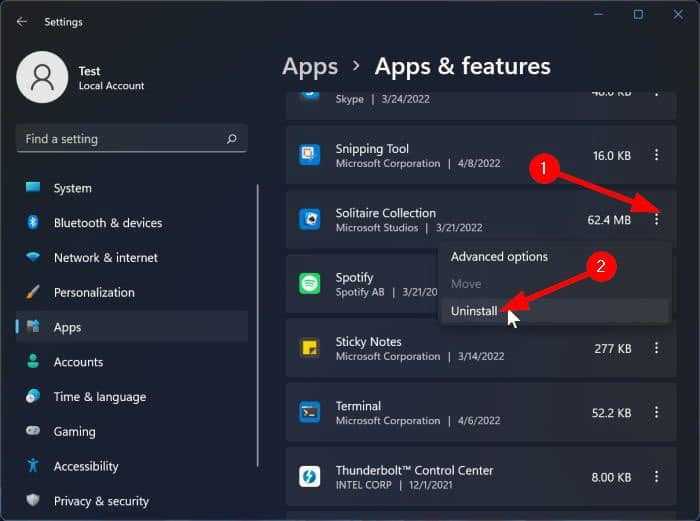Minimize the Settings window
The width and height of the screenshot is (700, 521).
(x=598, y=14)
